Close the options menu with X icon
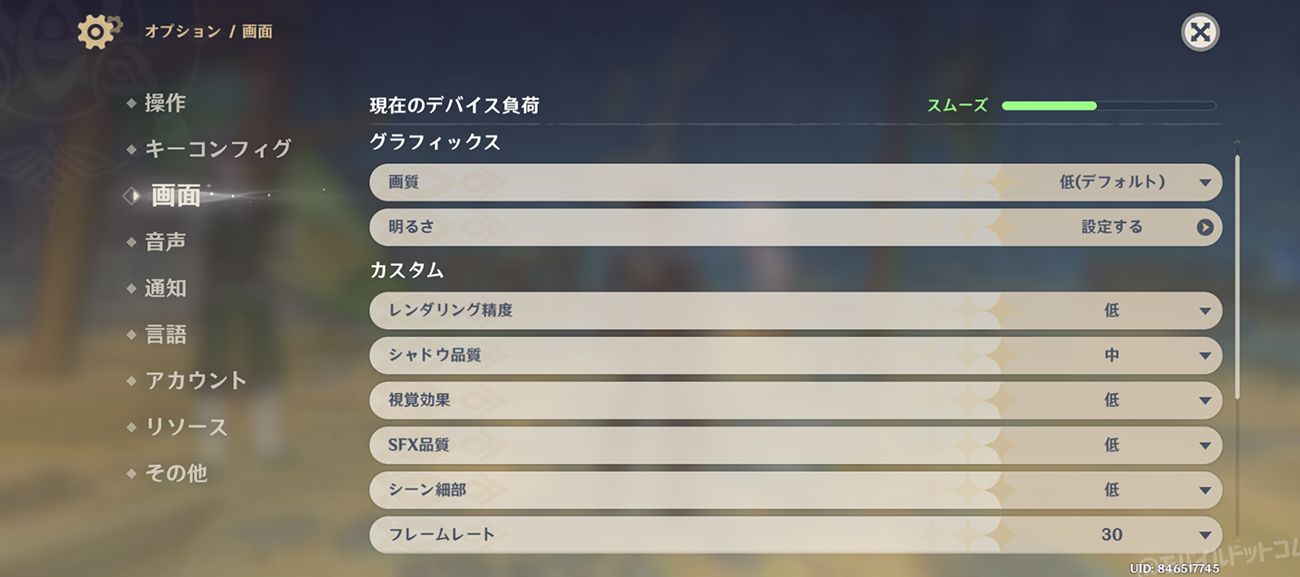 tap(1200, 33)
